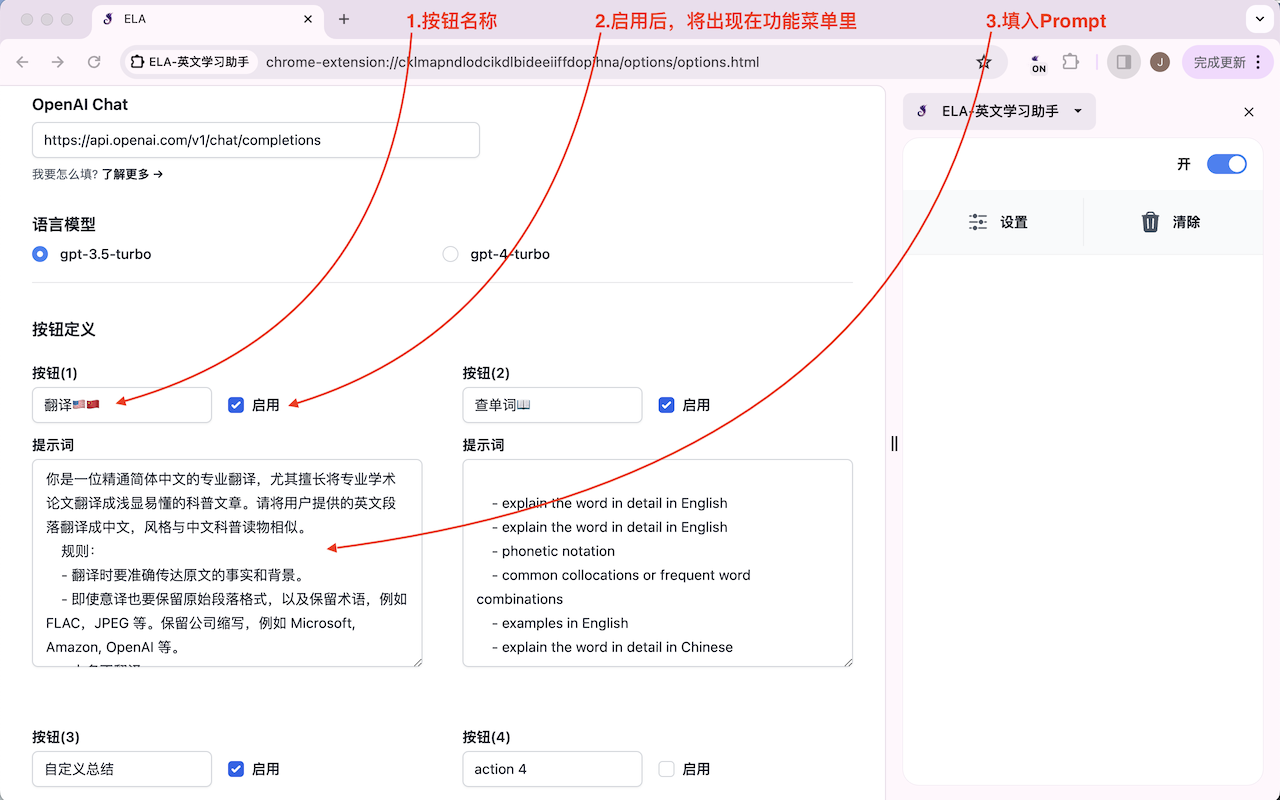Viewport: 1280px width, 800px height.
Task: Reload the page with refresh icon
Action: point(94,62)
